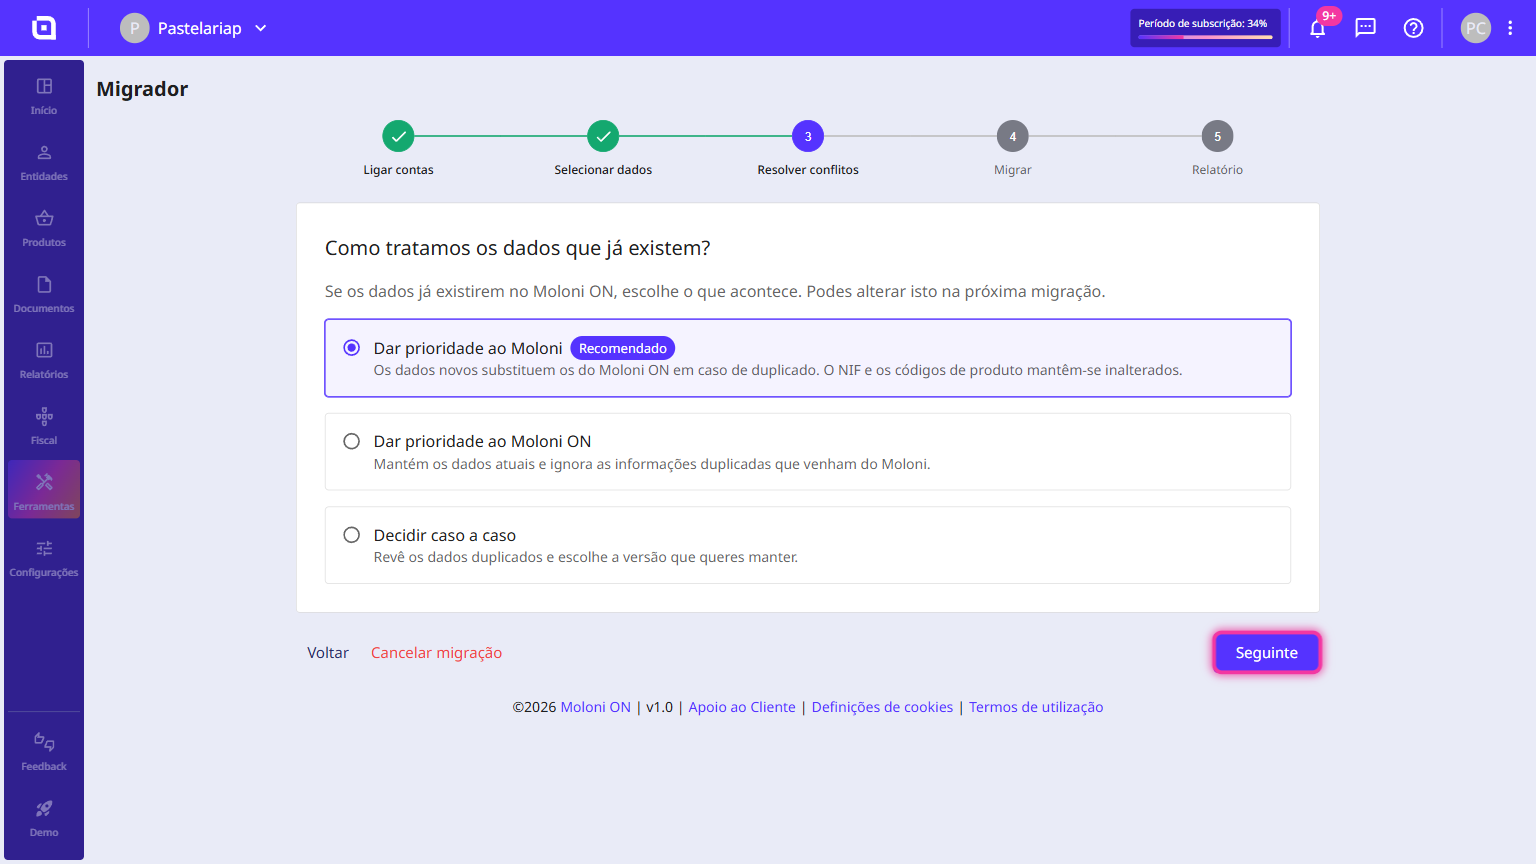Click the v1.0 version text in footer
This screenshot has height=864, width=1536.
(x=660, y=707)
